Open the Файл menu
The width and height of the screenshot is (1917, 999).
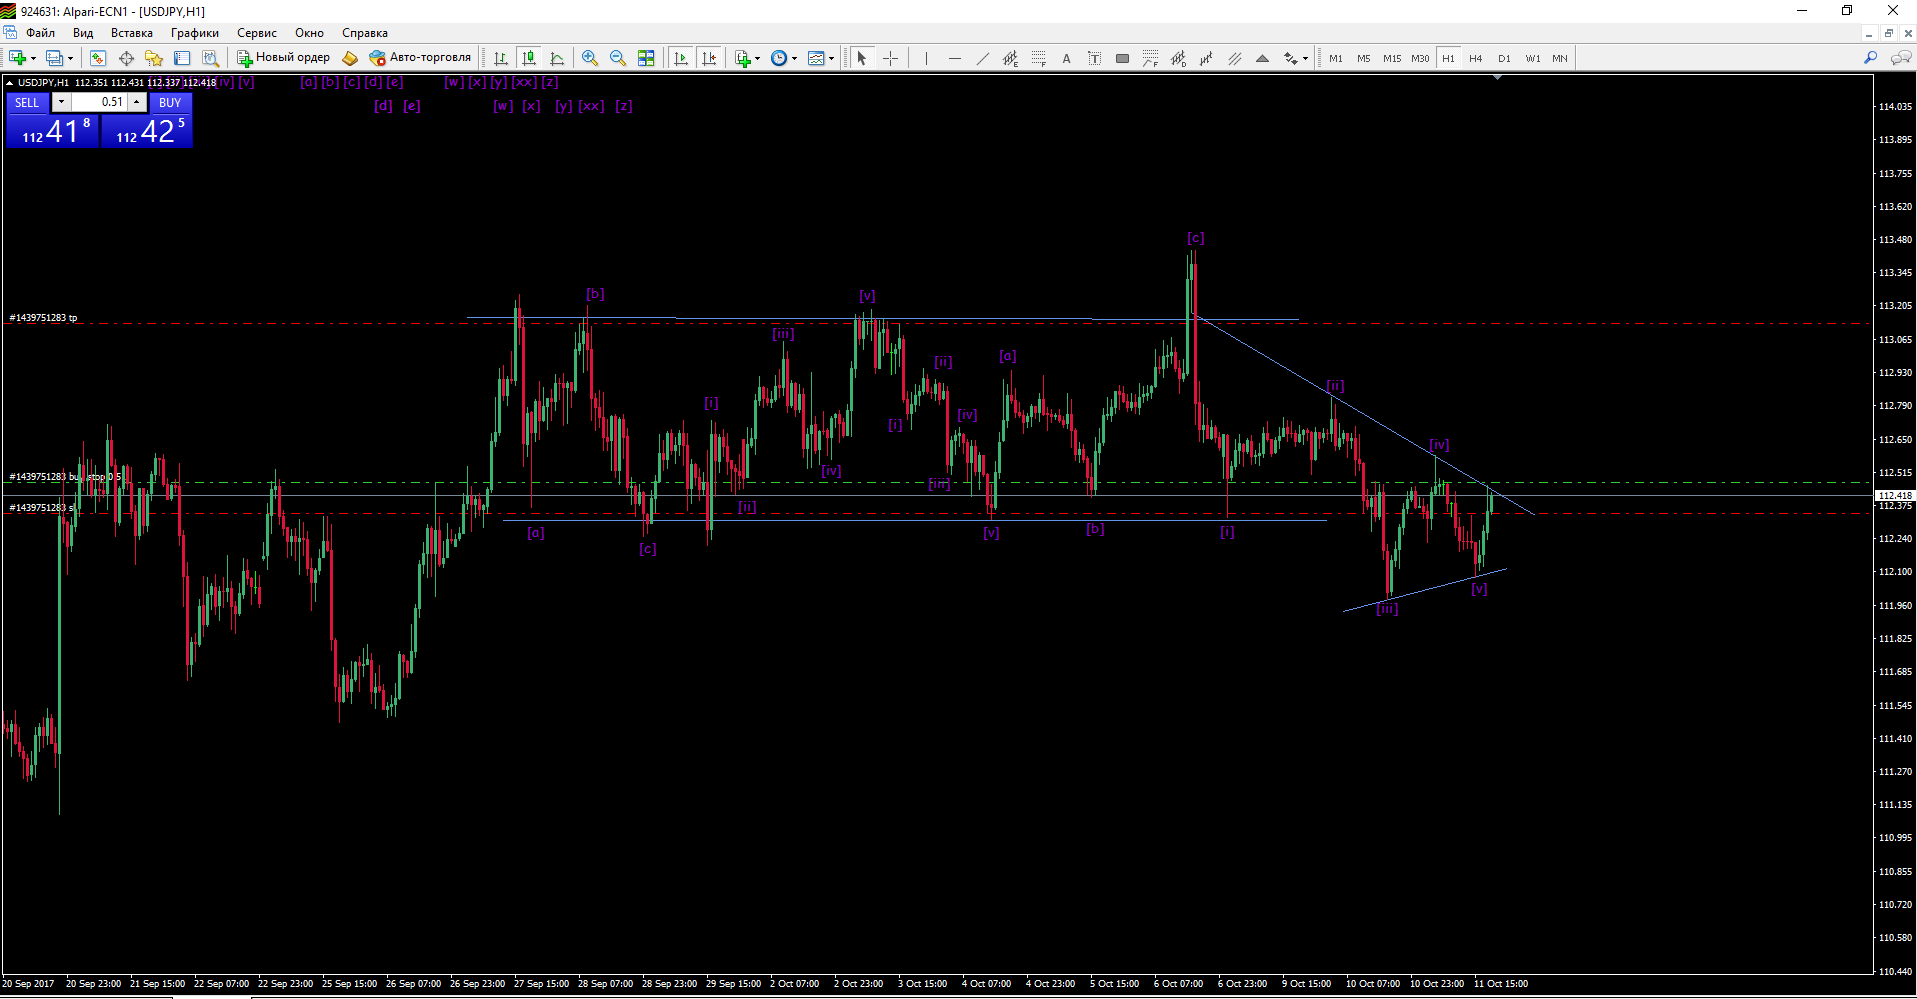click(41, 33)
